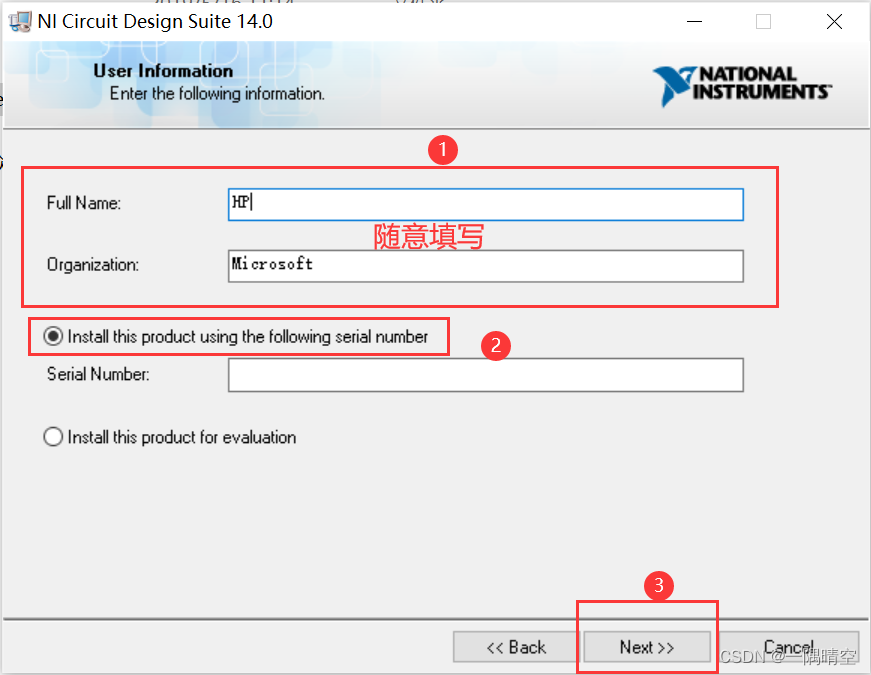Click the 'Organization:' label
The image size is (871, 675).
[x=93, y=265]
